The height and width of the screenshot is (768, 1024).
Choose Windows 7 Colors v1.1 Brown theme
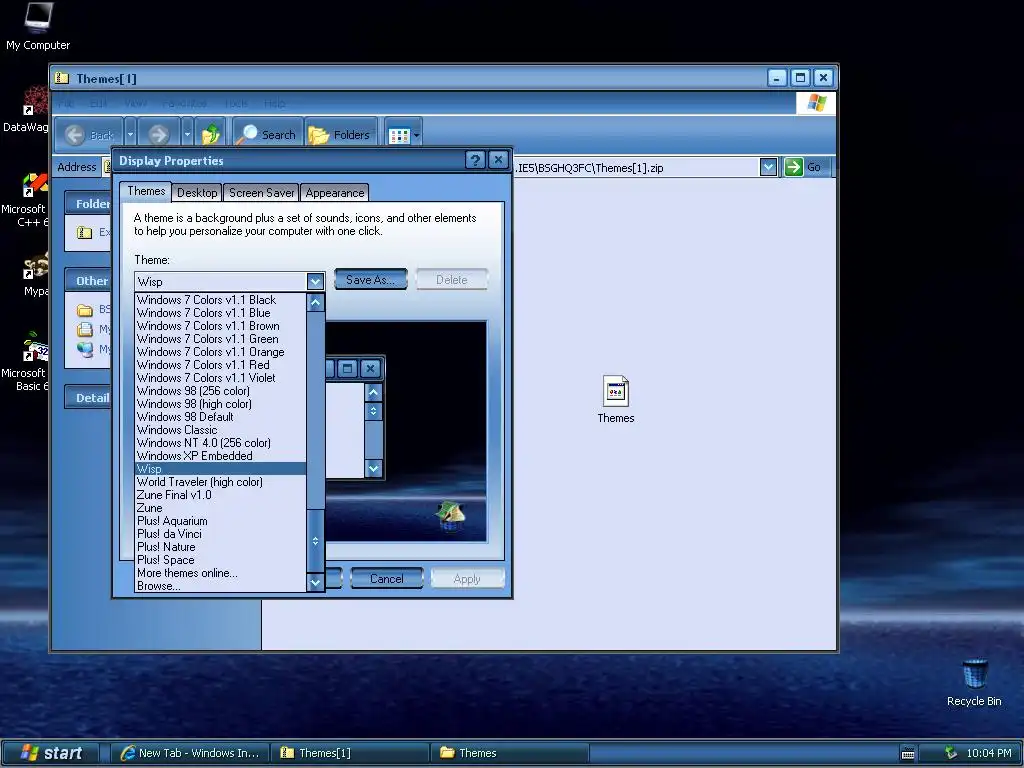coord(220,326)
